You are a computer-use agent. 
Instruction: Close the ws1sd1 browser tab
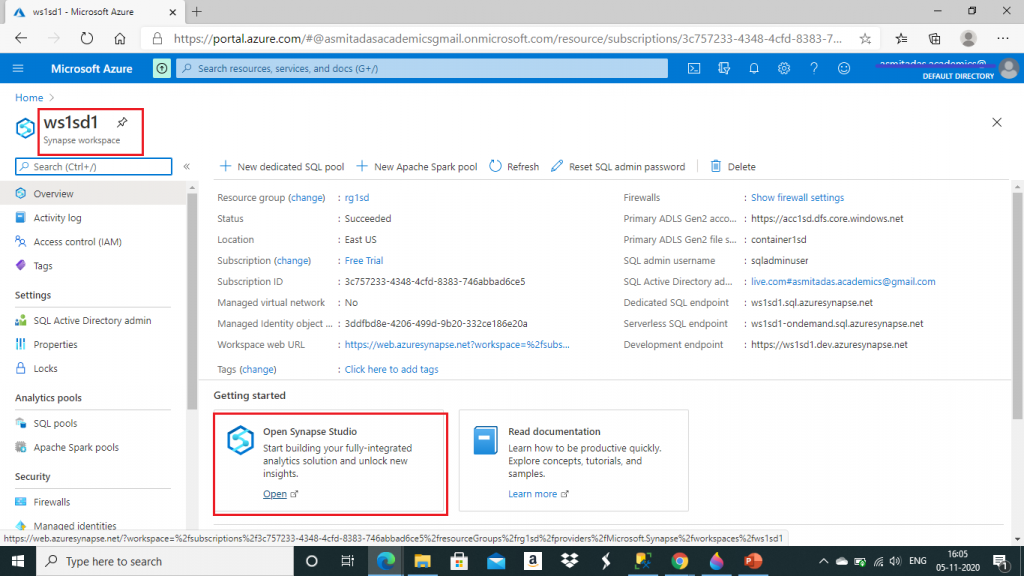coord(172,12)
